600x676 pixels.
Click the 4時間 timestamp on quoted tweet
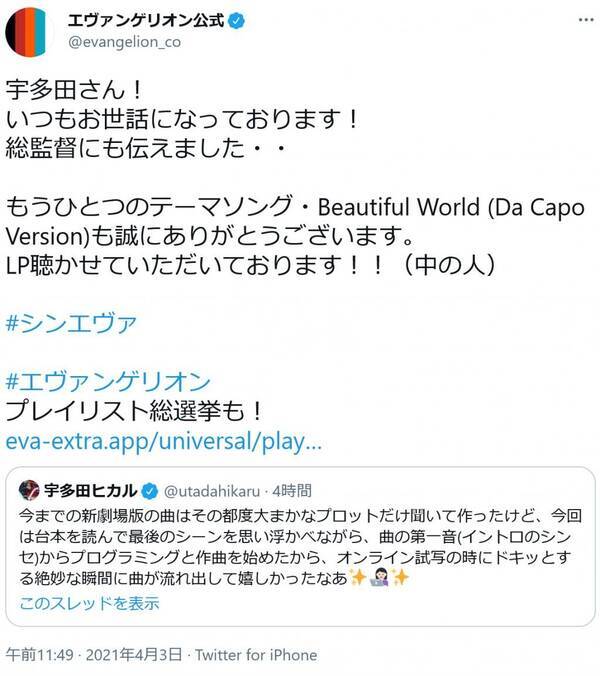[x=292, y=491]
